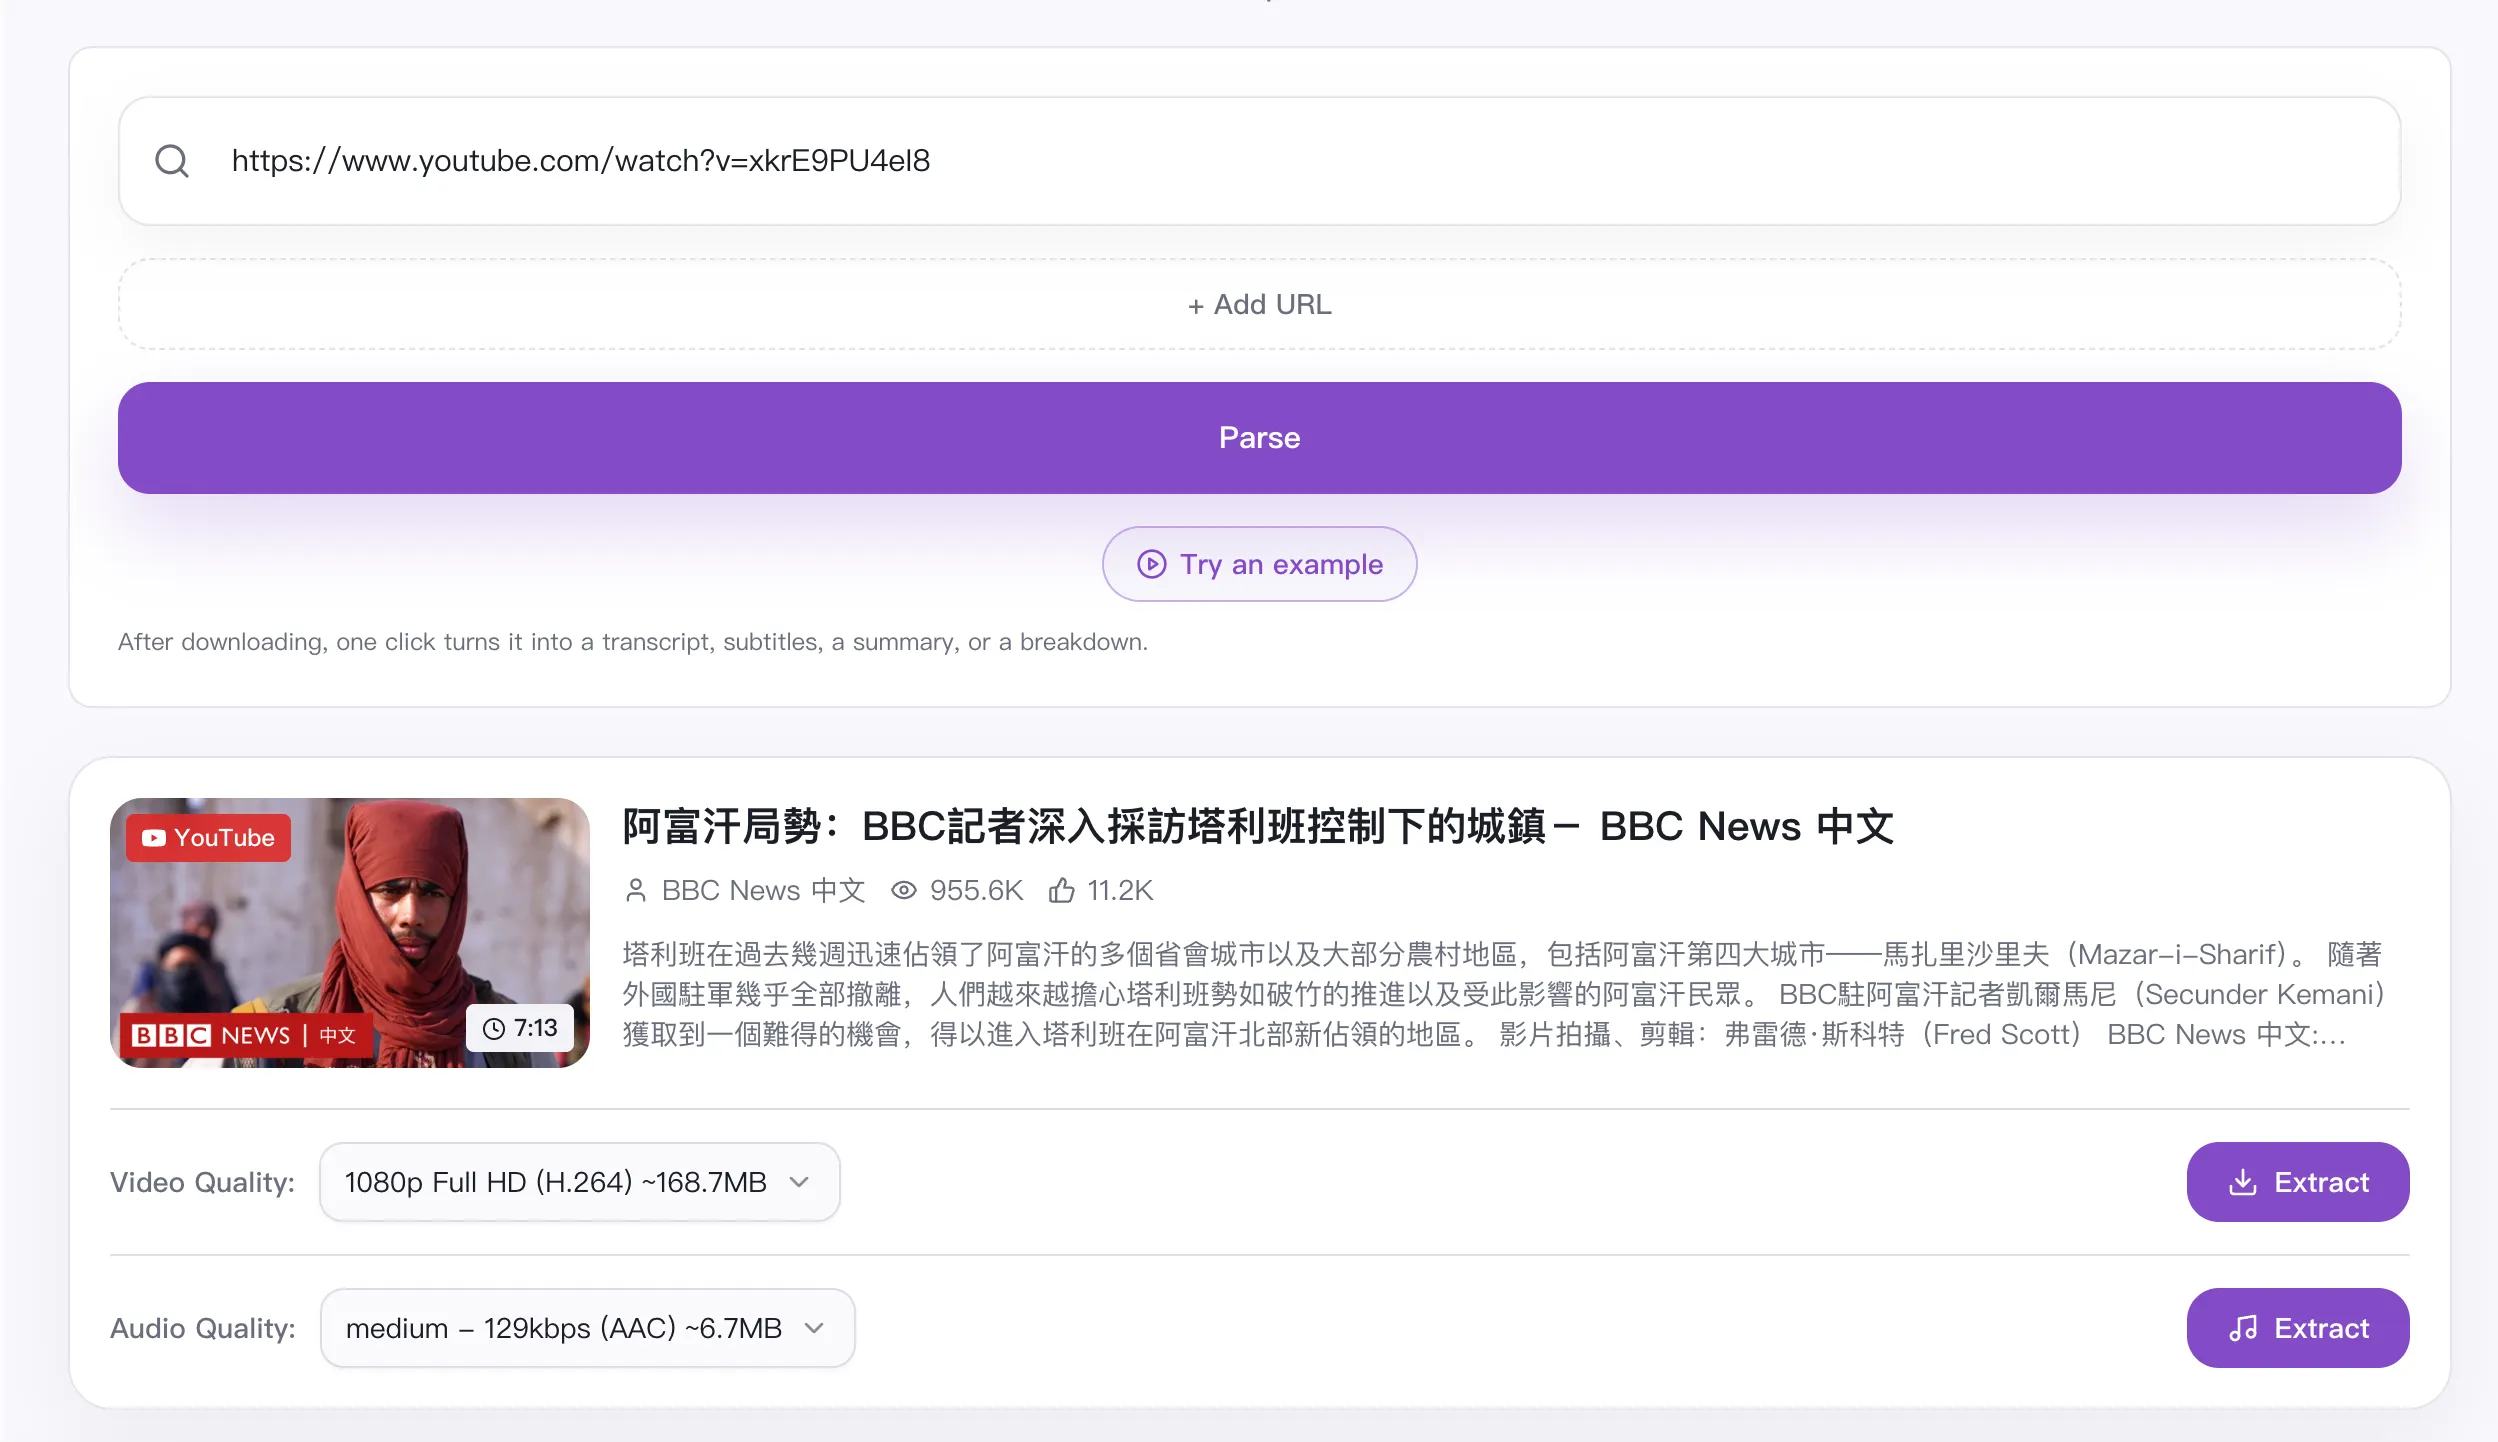Click the After downloading helper text
This screenshot has height=1442, width=2498.
coord(633,642)
